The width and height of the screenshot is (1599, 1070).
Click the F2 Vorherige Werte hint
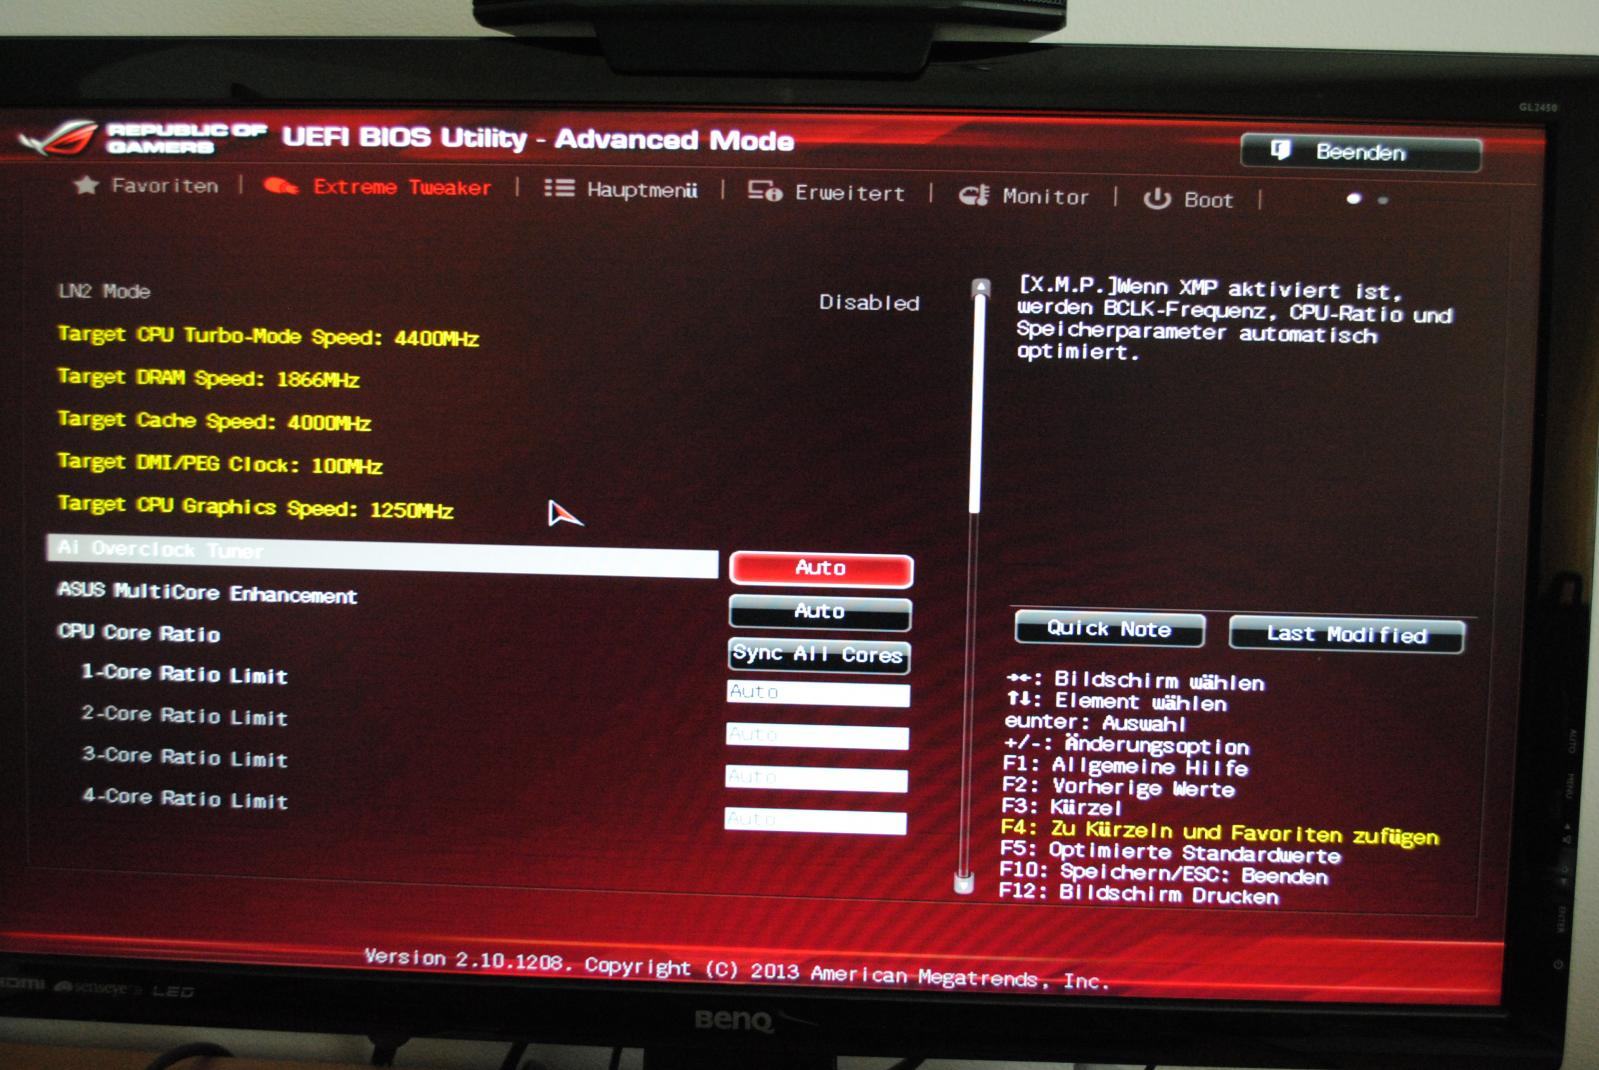click(x=1119, y=788)
